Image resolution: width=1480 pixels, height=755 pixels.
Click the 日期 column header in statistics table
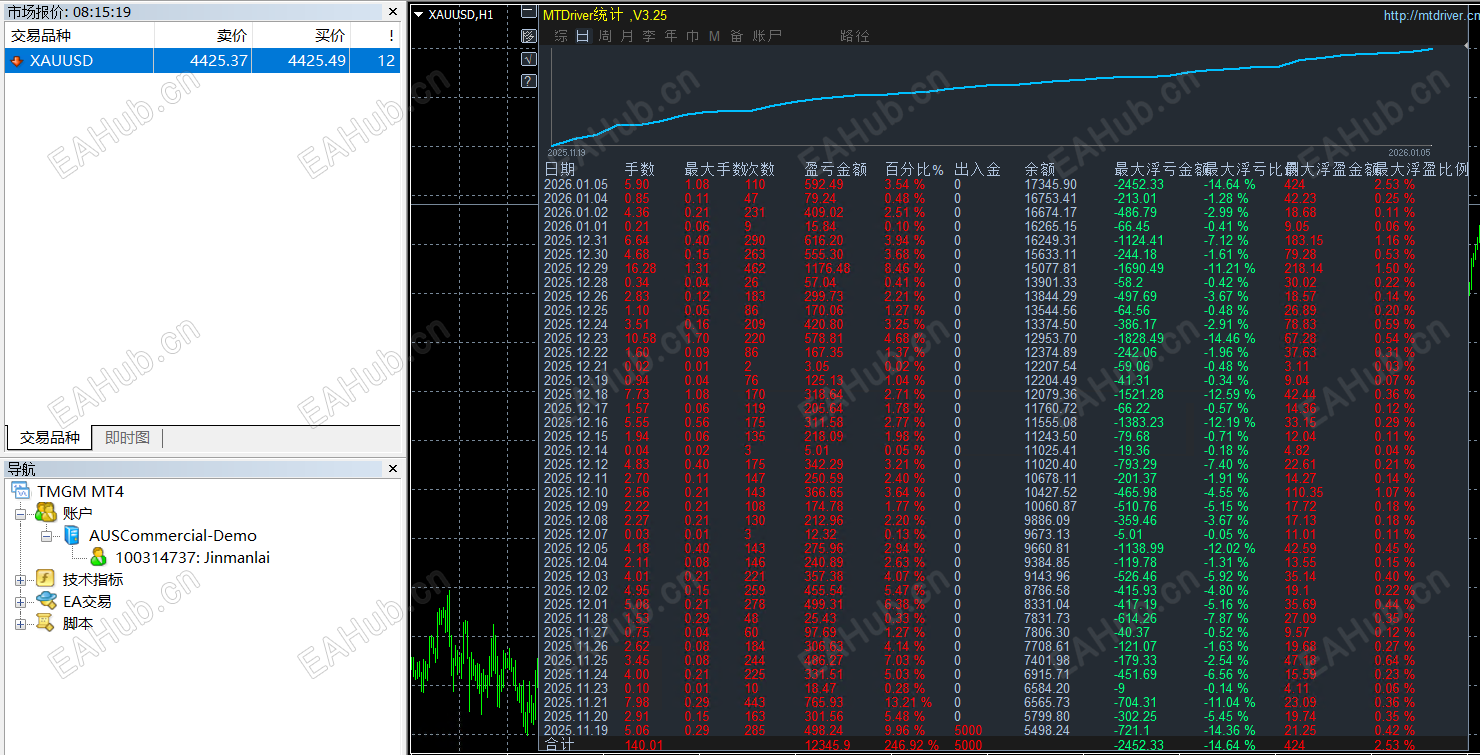pyautogui.click(x=560, y=170)
